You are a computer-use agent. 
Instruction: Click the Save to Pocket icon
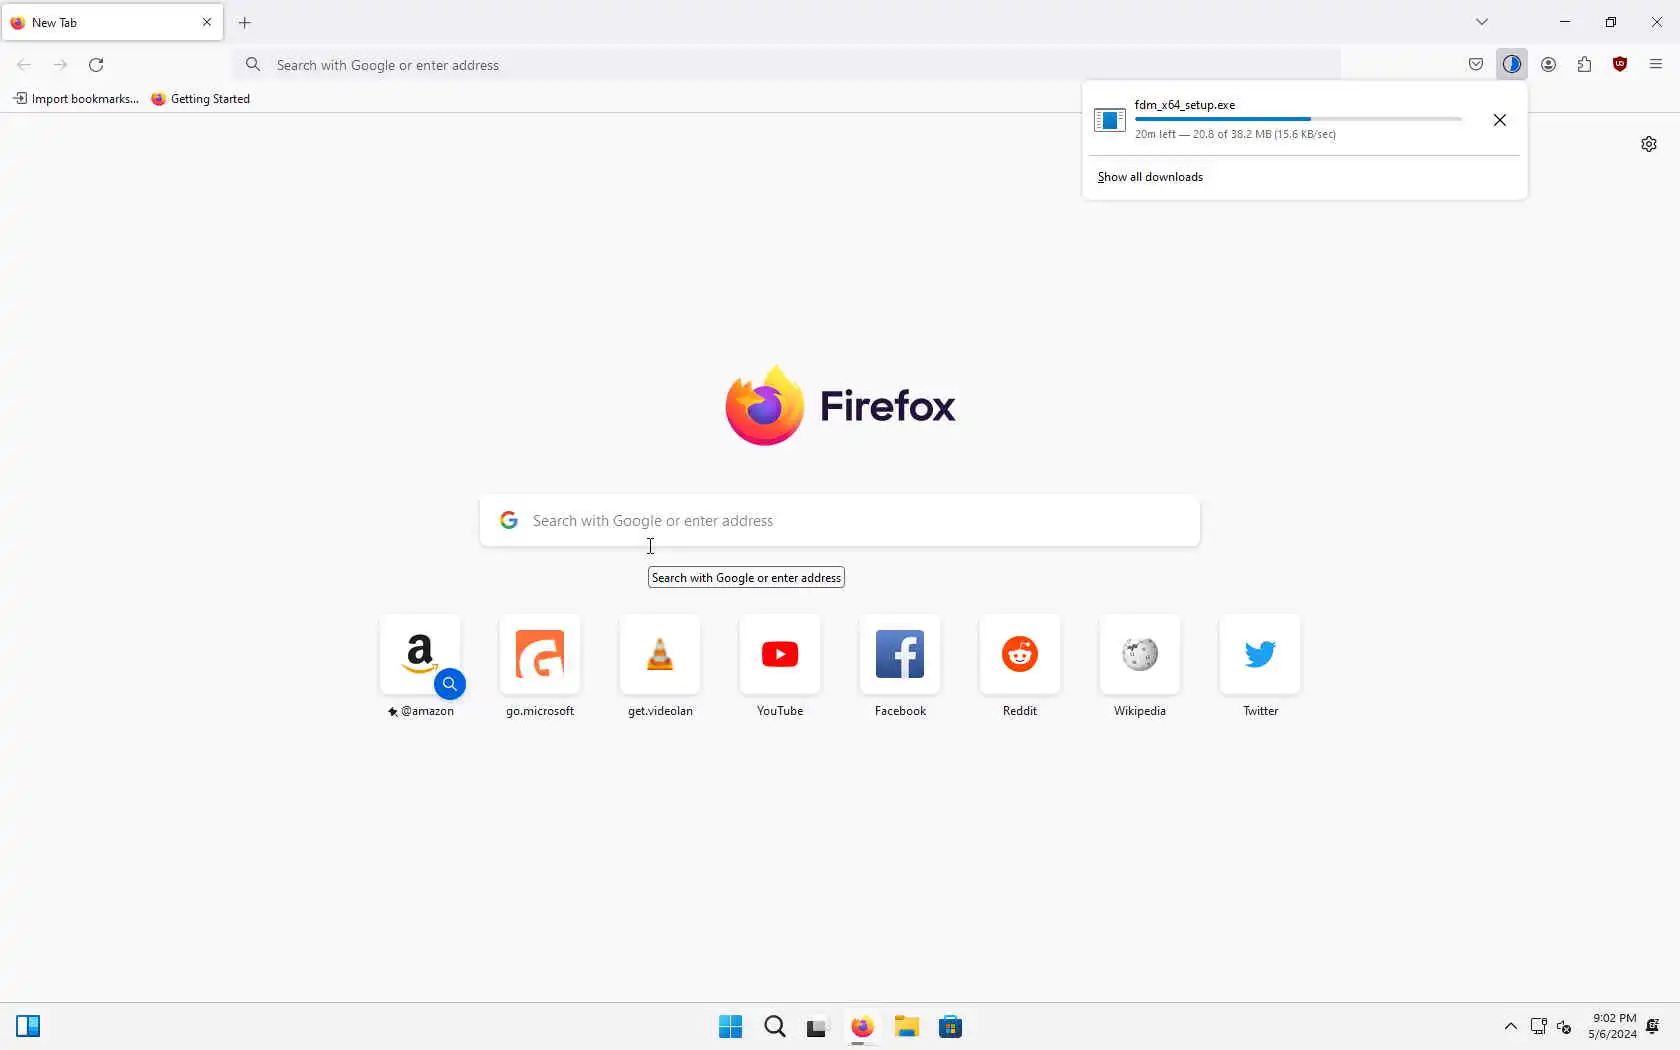(1476, 65)
